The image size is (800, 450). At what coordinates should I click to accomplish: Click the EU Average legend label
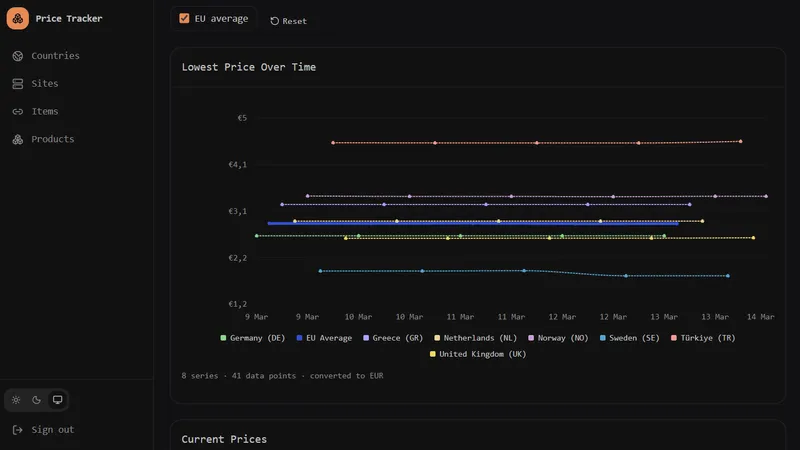329,338
